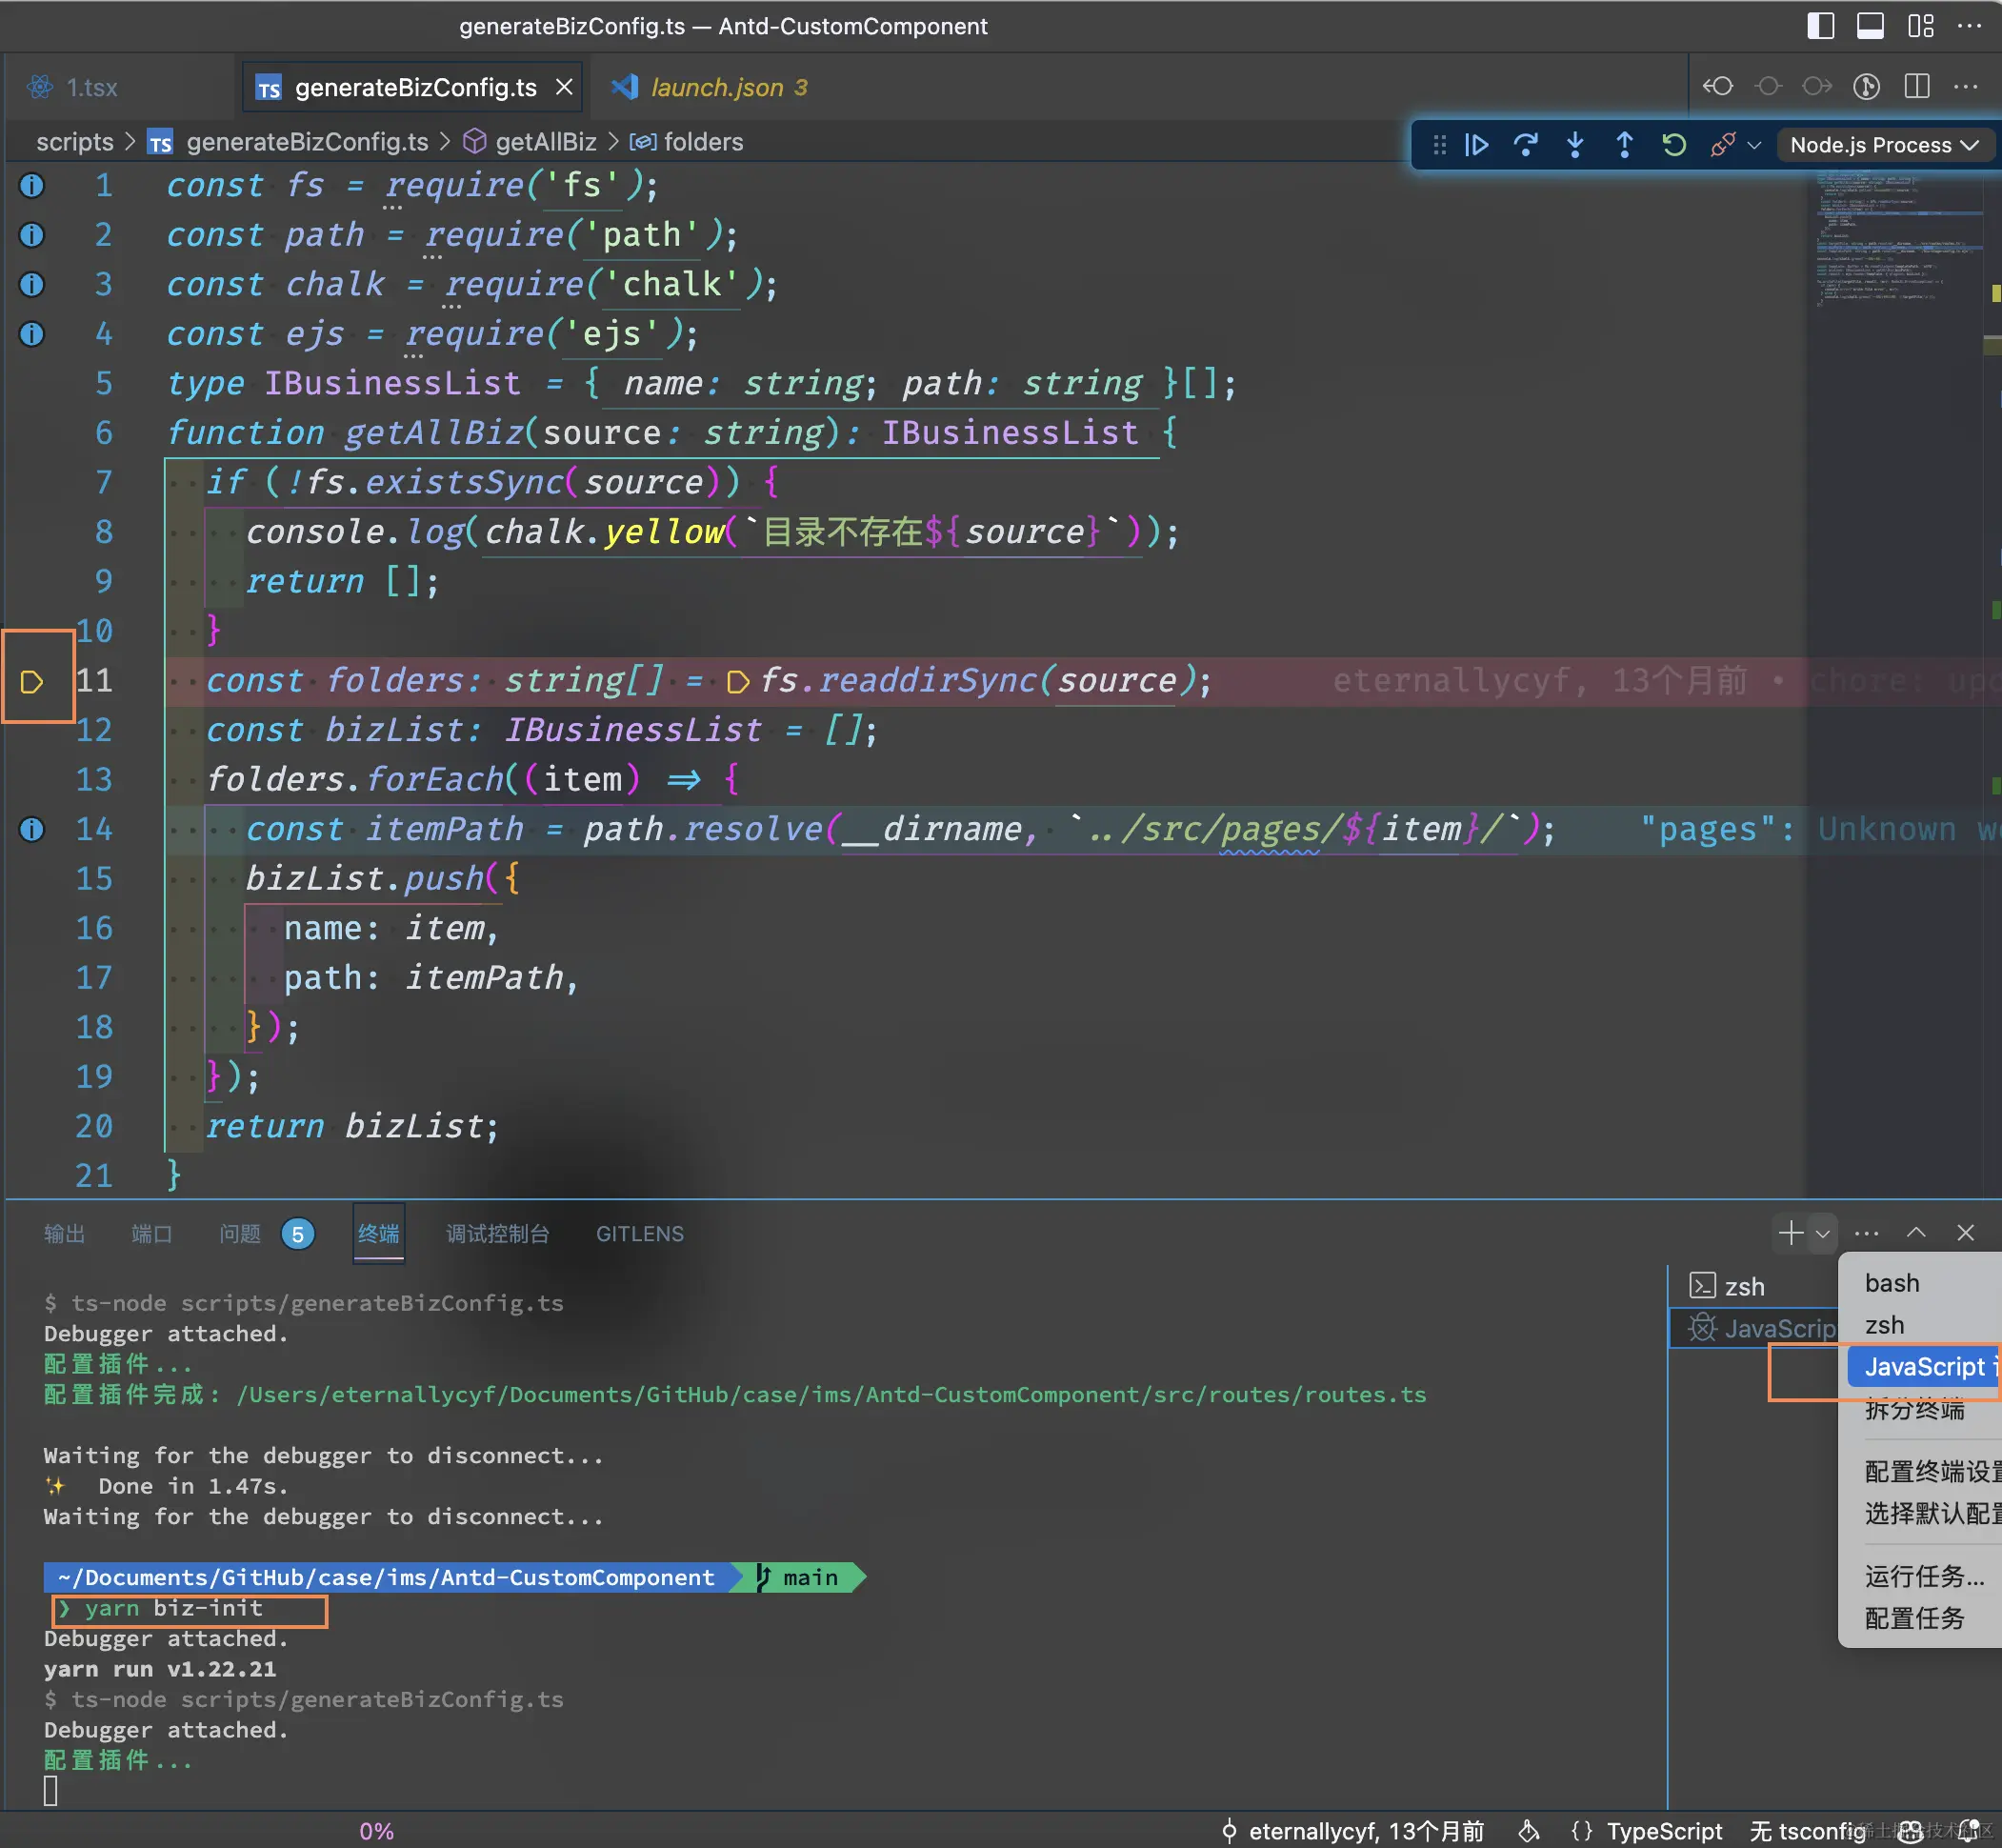Screen dimensions: 2002x1848
Task: Split the editor to the right
Action: [x=1916, y=86]
